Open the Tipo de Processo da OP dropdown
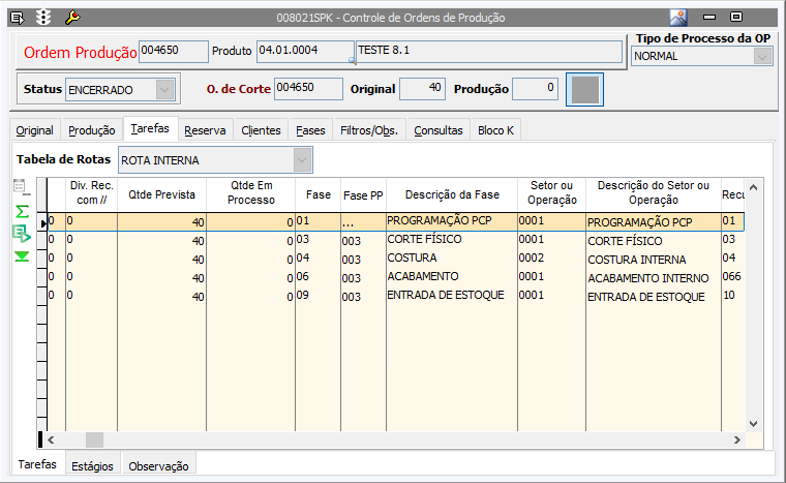This screenshot has width=786, height=483. point(762,57)
